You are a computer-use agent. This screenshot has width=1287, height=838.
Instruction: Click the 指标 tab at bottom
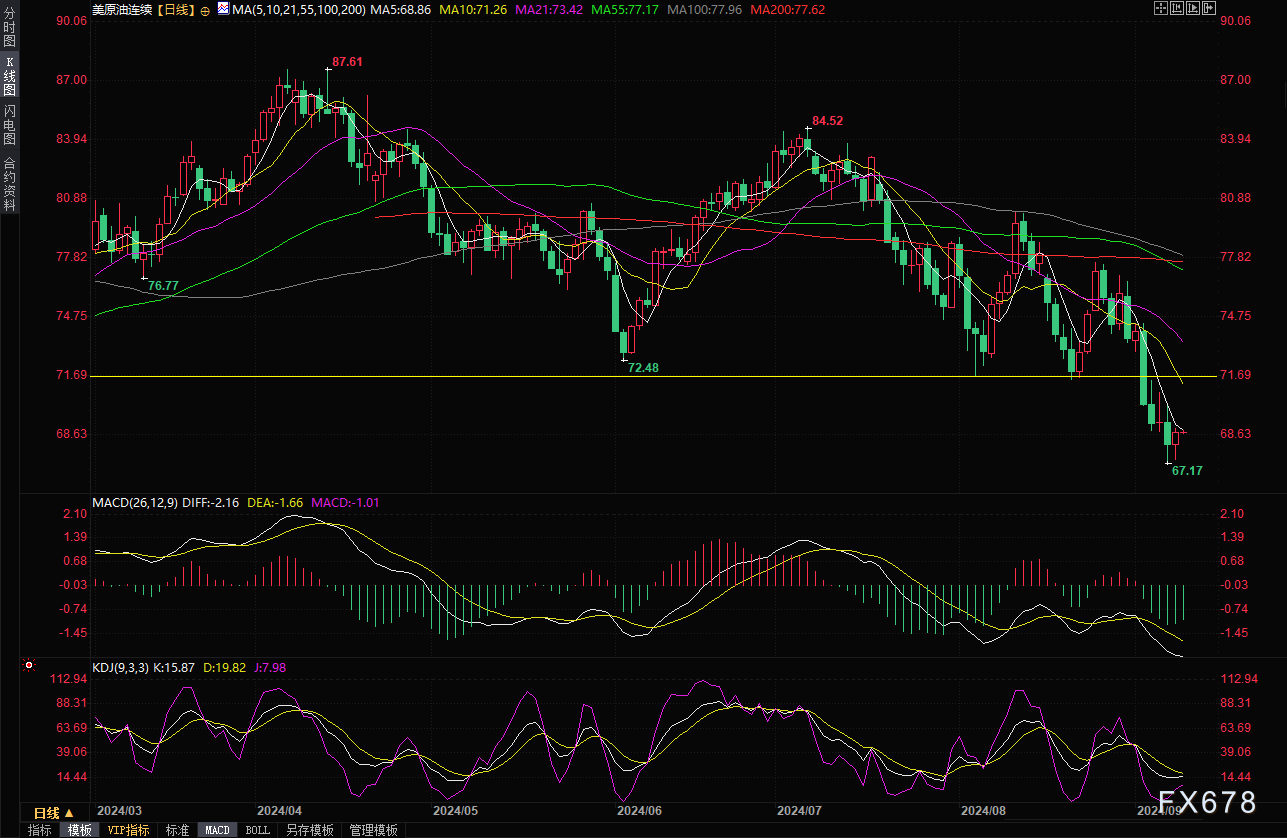click(40, 830)
